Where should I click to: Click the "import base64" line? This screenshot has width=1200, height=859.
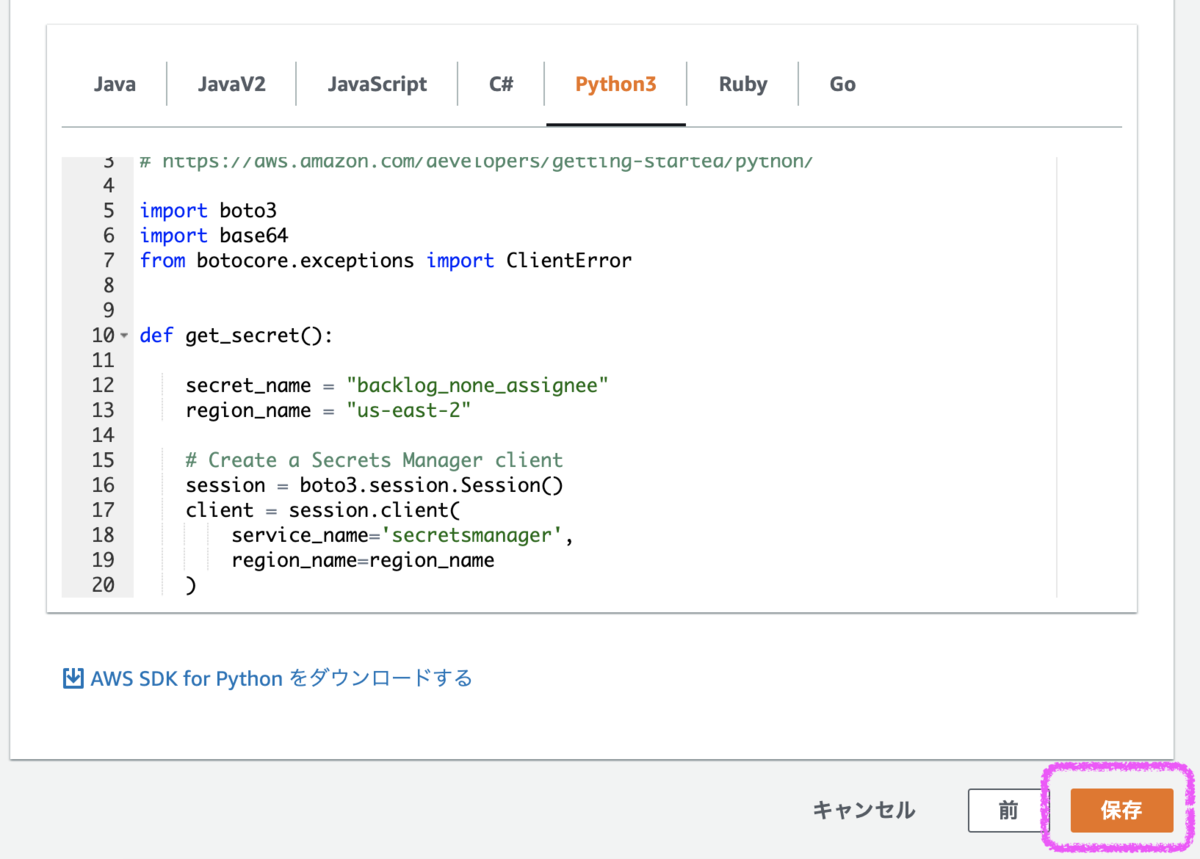(213, 236)
